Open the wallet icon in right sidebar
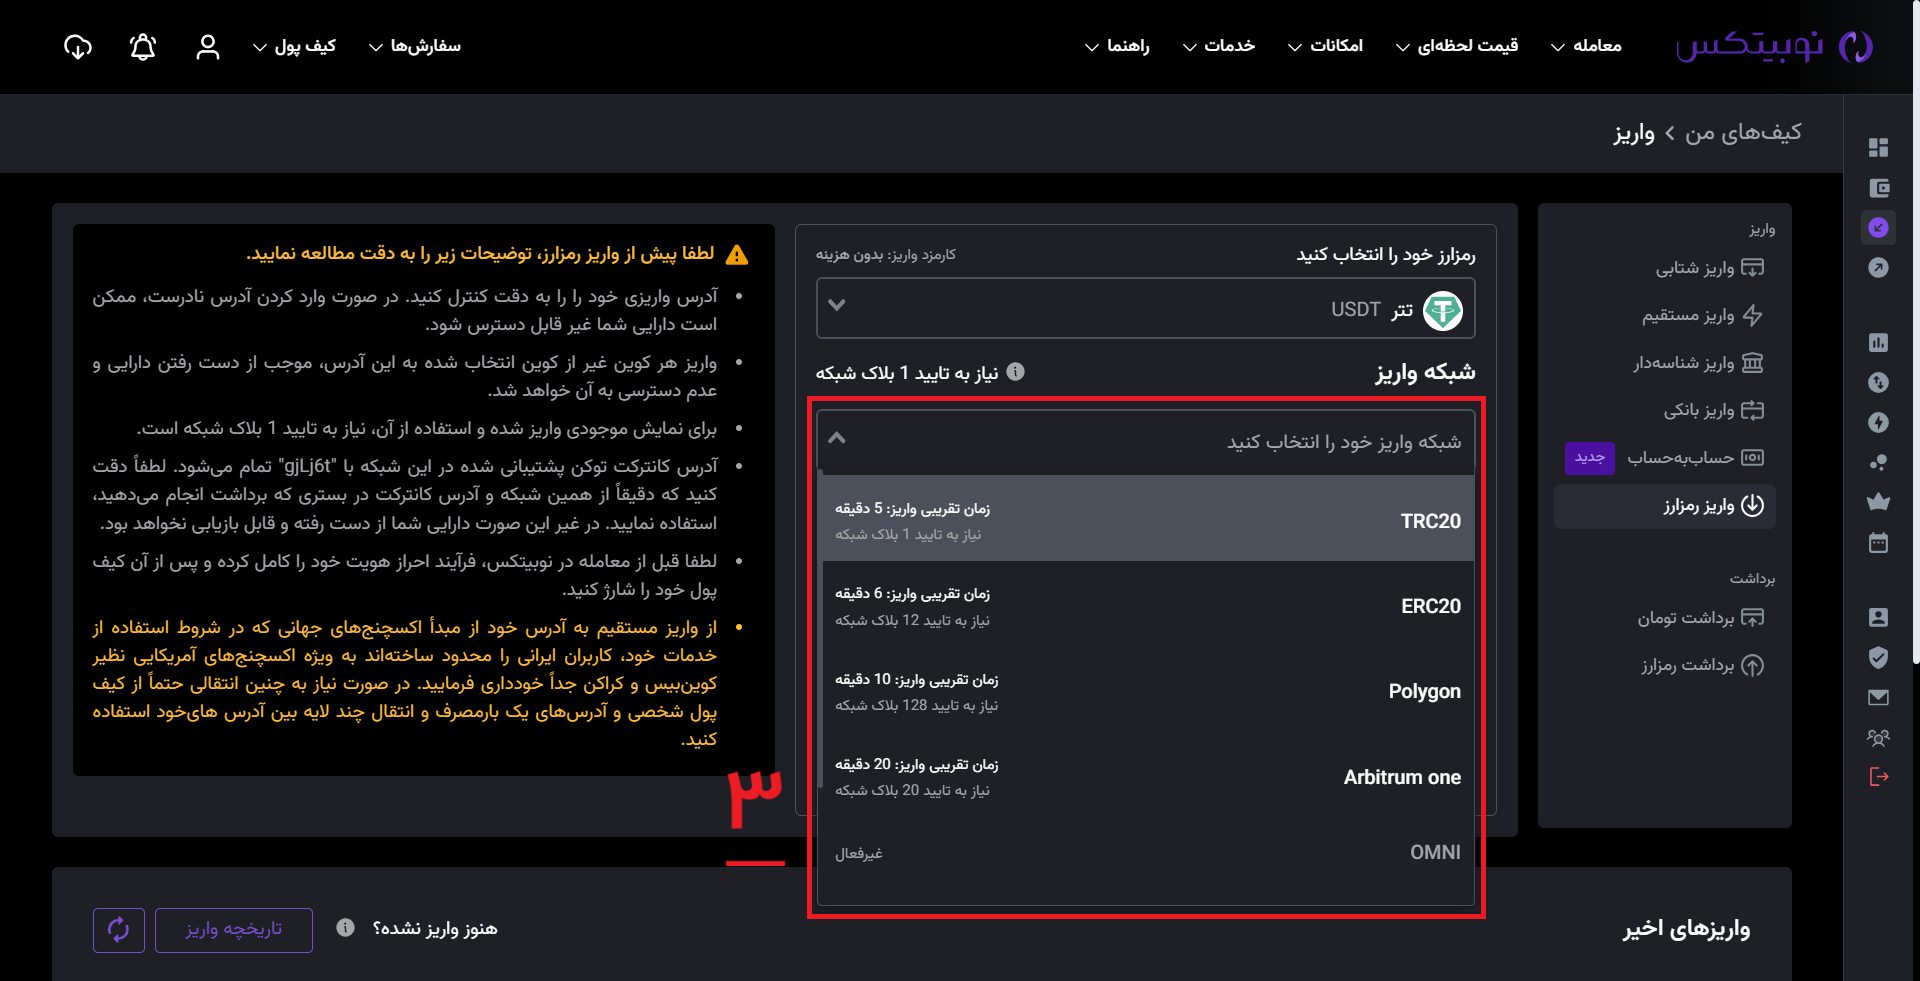 tap(1878, 188)
